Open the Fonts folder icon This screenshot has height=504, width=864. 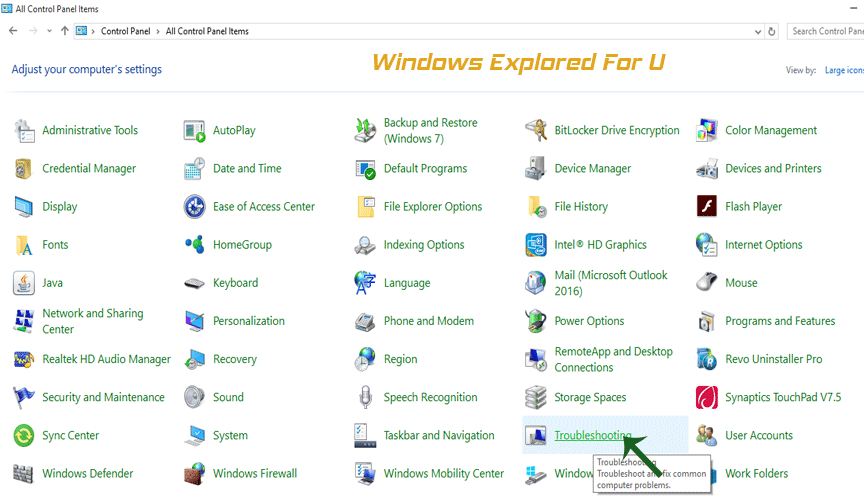click(x=24, y=245)
